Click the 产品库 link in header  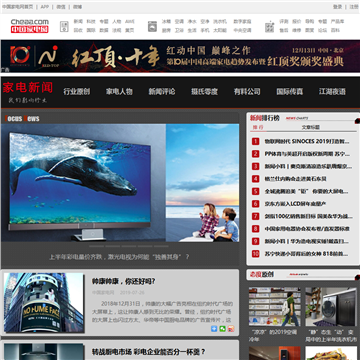[x=337, y=21]
